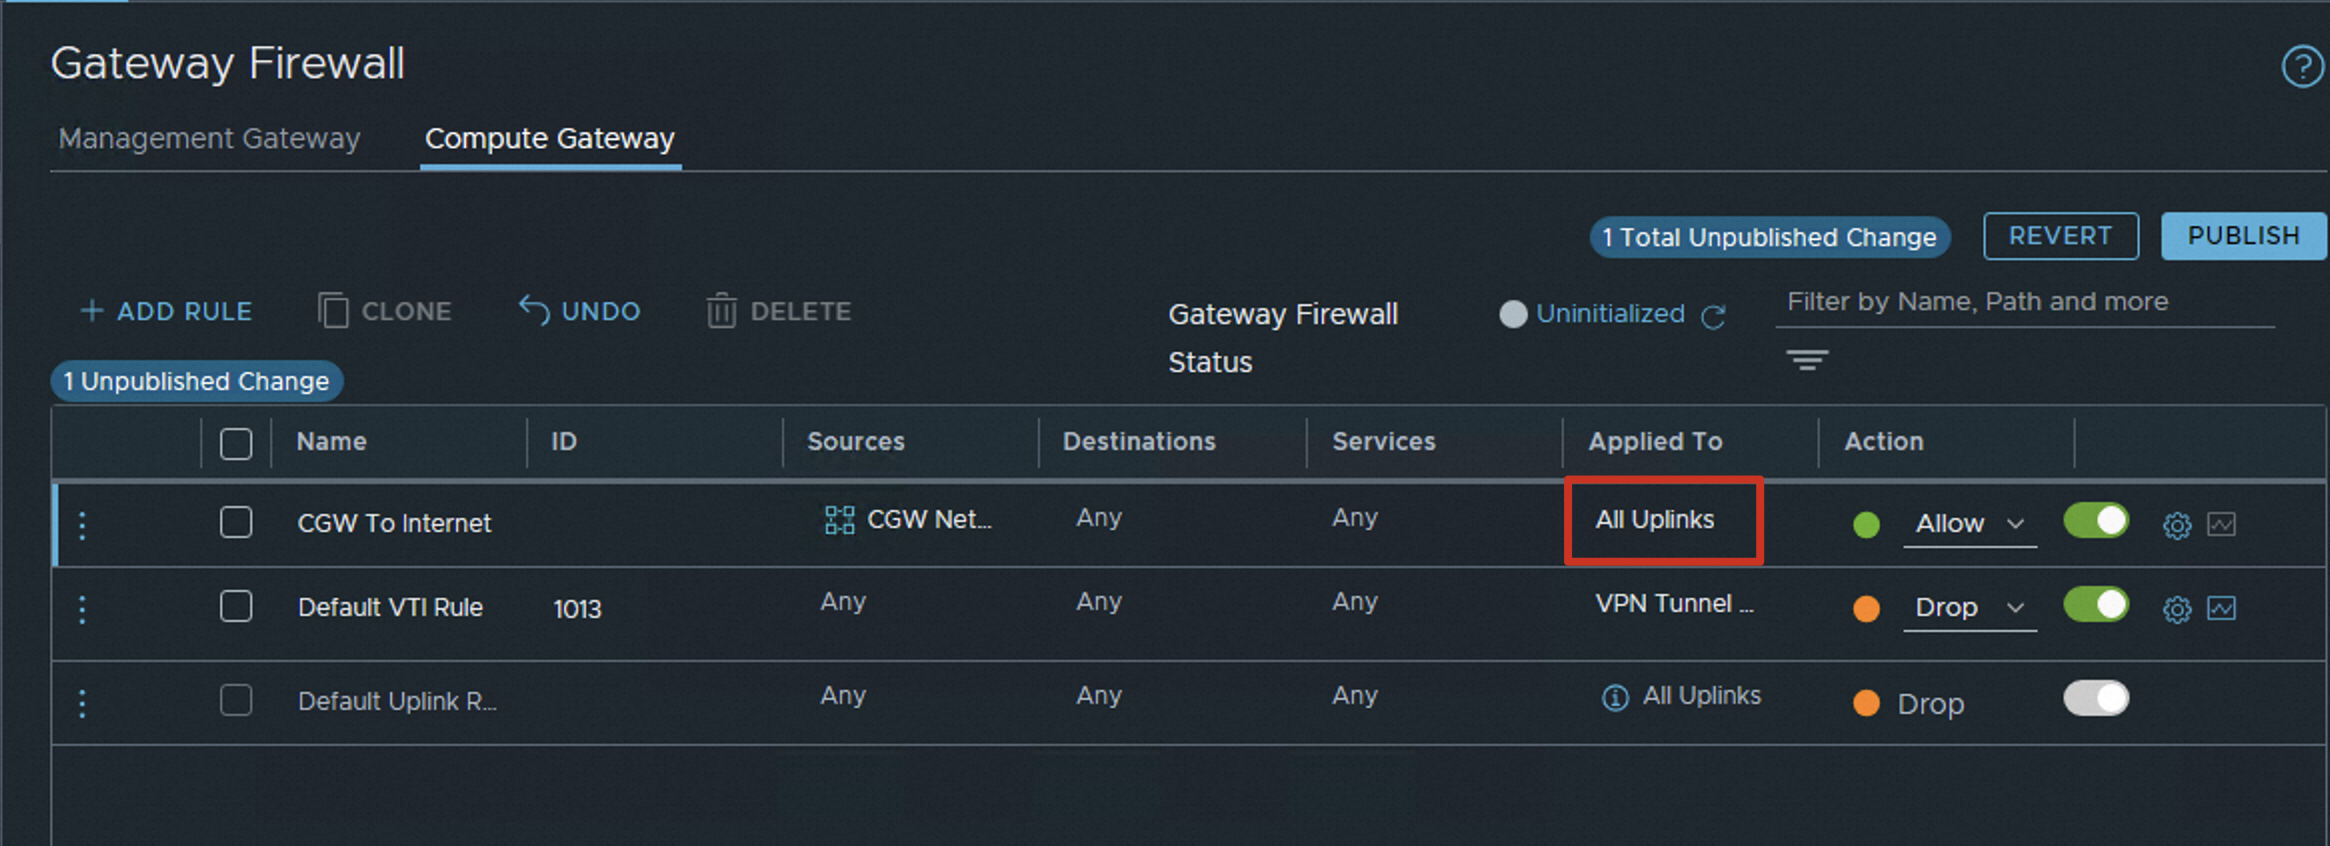Click the Filter by Name search field
The width and height of the screenshot is (2330, 846).
(x=2024, y=302)
